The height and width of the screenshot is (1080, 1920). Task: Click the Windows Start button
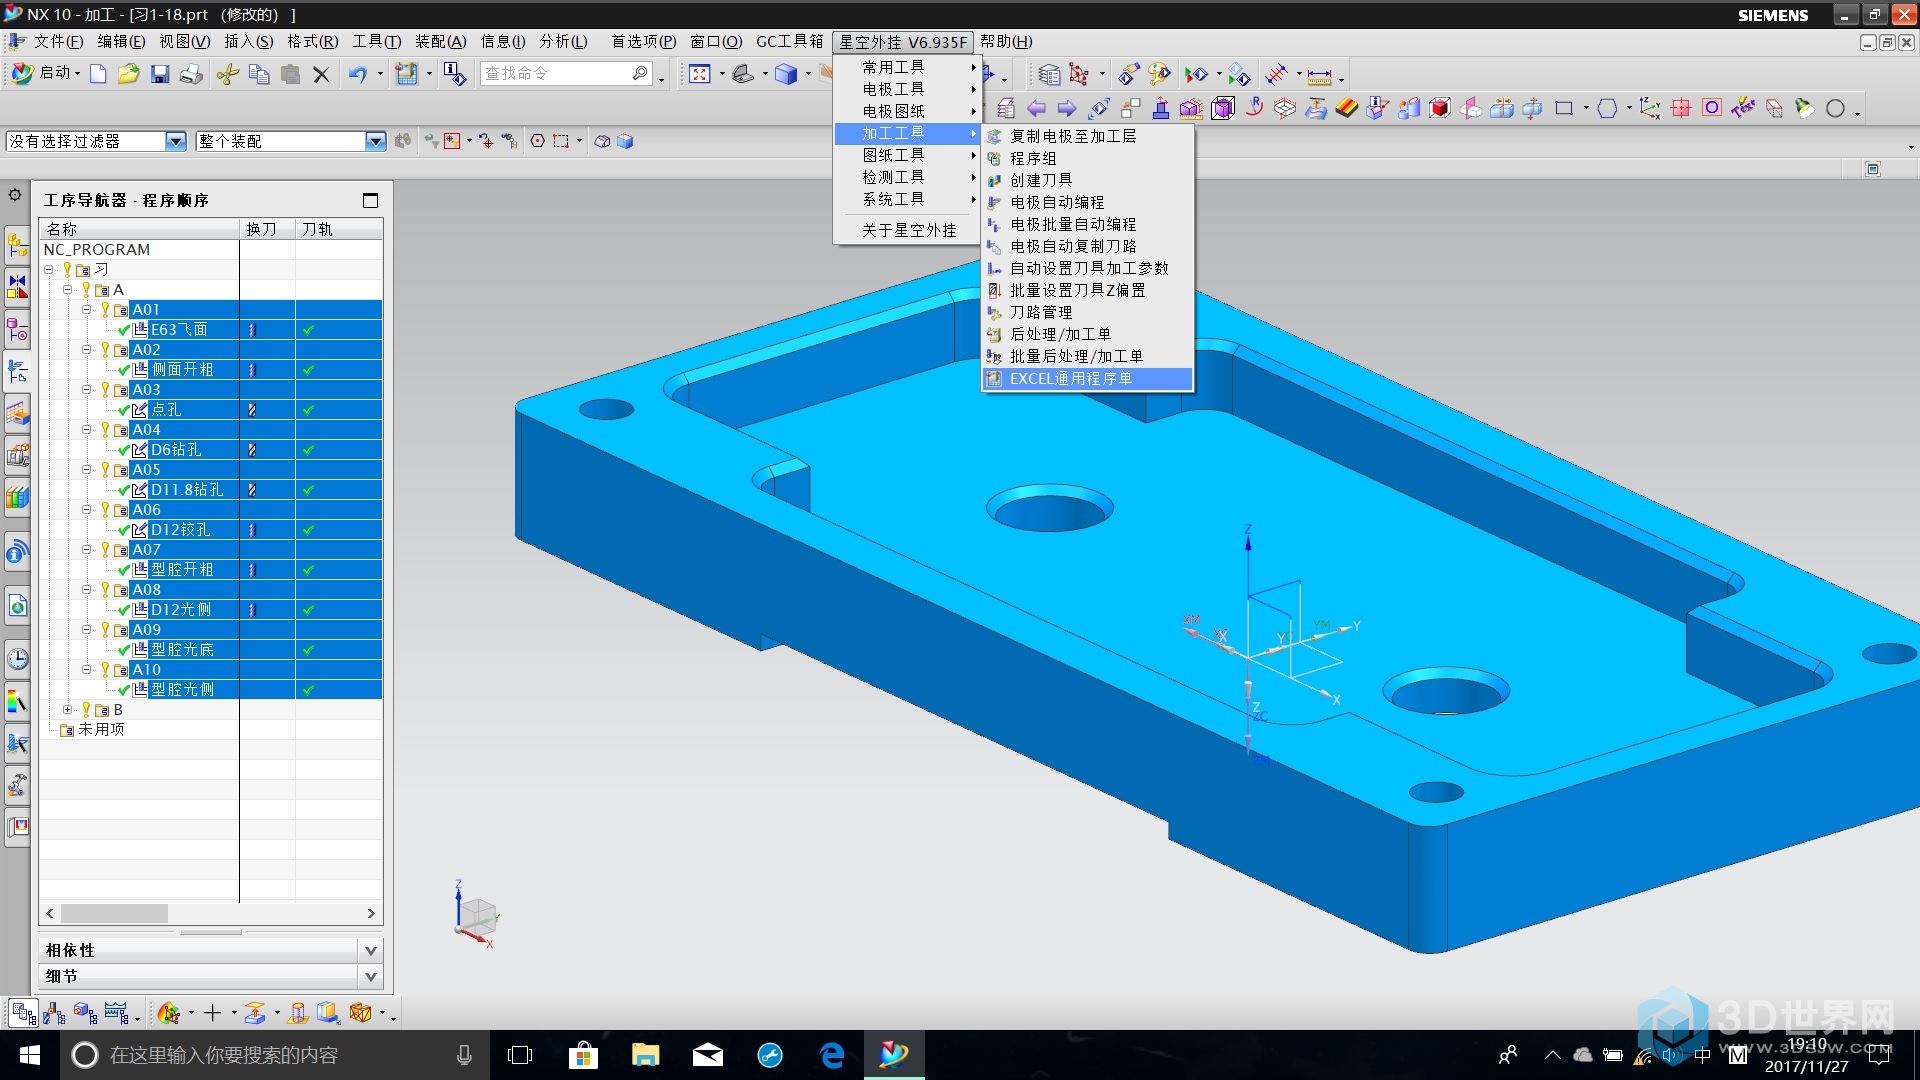coord(29,1055)
